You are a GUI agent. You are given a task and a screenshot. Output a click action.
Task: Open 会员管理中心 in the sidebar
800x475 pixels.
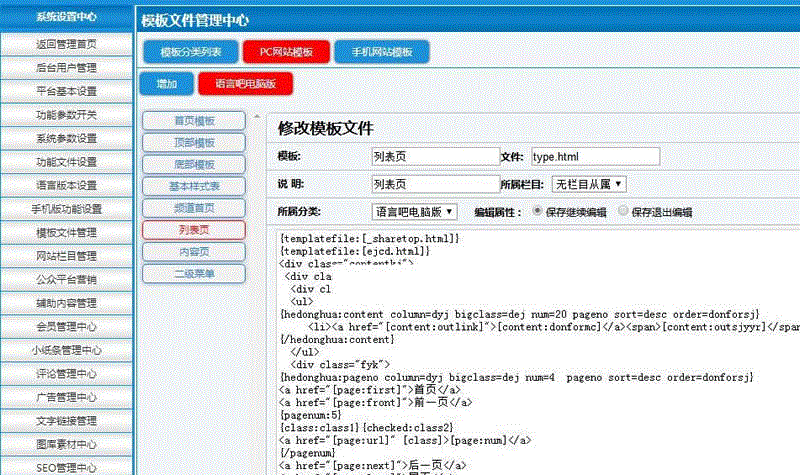(66, 326)
